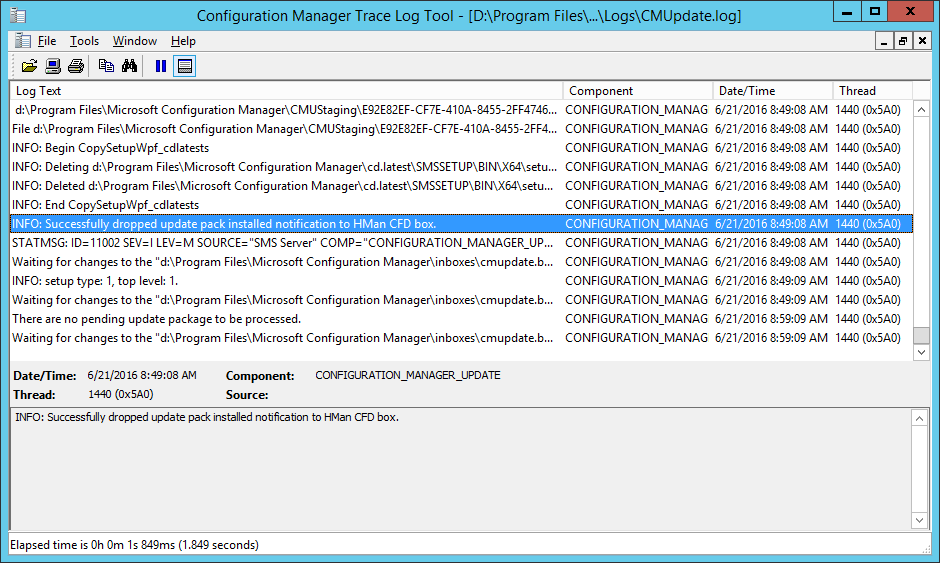Select the 'INFO: End CopySetupWpf_cdlatests' log row
Viewport: 940px width, 563px height.
pos(462,204)
